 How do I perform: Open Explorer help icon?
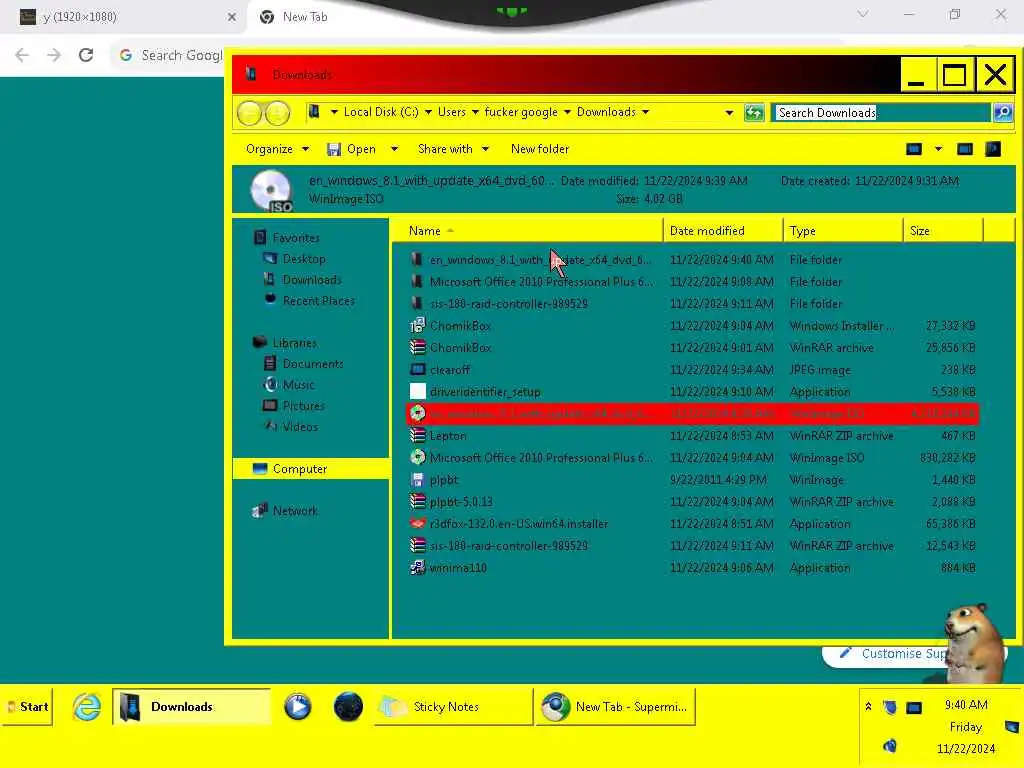[x=993, y=149]
